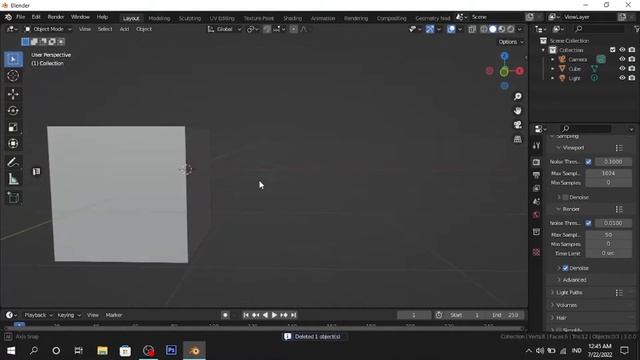Open the Scene properties tab
Image resolution: width=640 pixels, height=360 pixels.
536,202
